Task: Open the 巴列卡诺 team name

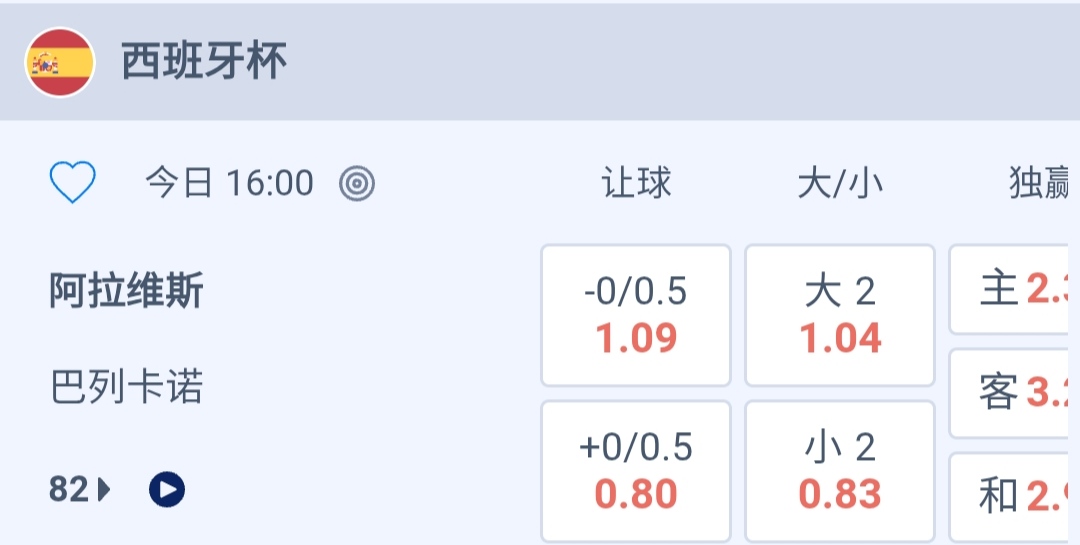Action: click(x=127, y=387)
